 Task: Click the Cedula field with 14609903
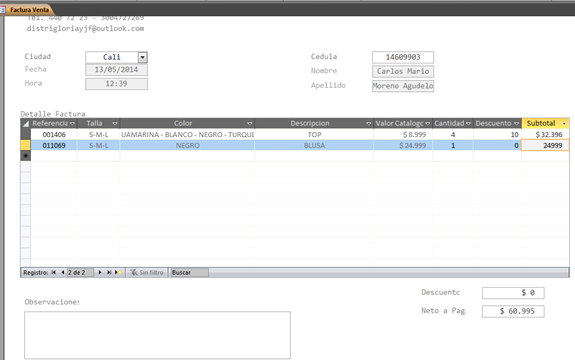(x=403, y=57)
